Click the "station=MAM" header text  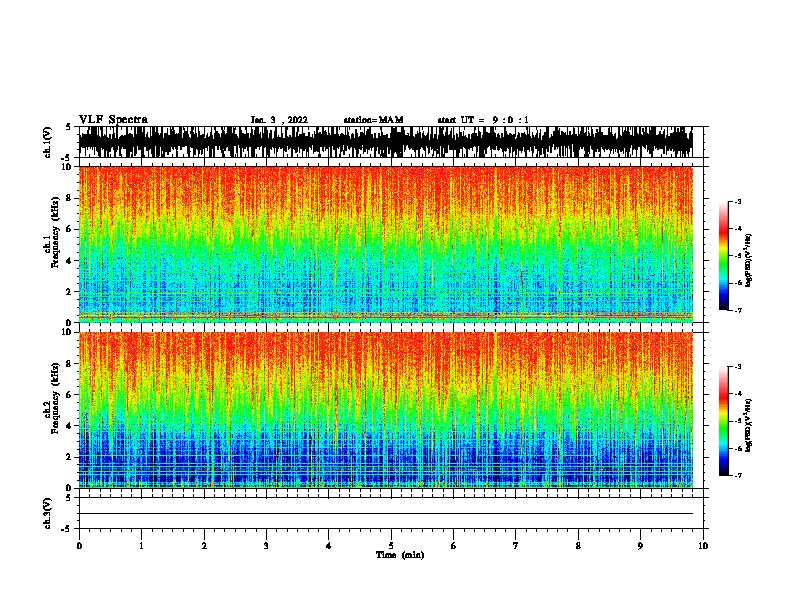[x=373, y=120]
